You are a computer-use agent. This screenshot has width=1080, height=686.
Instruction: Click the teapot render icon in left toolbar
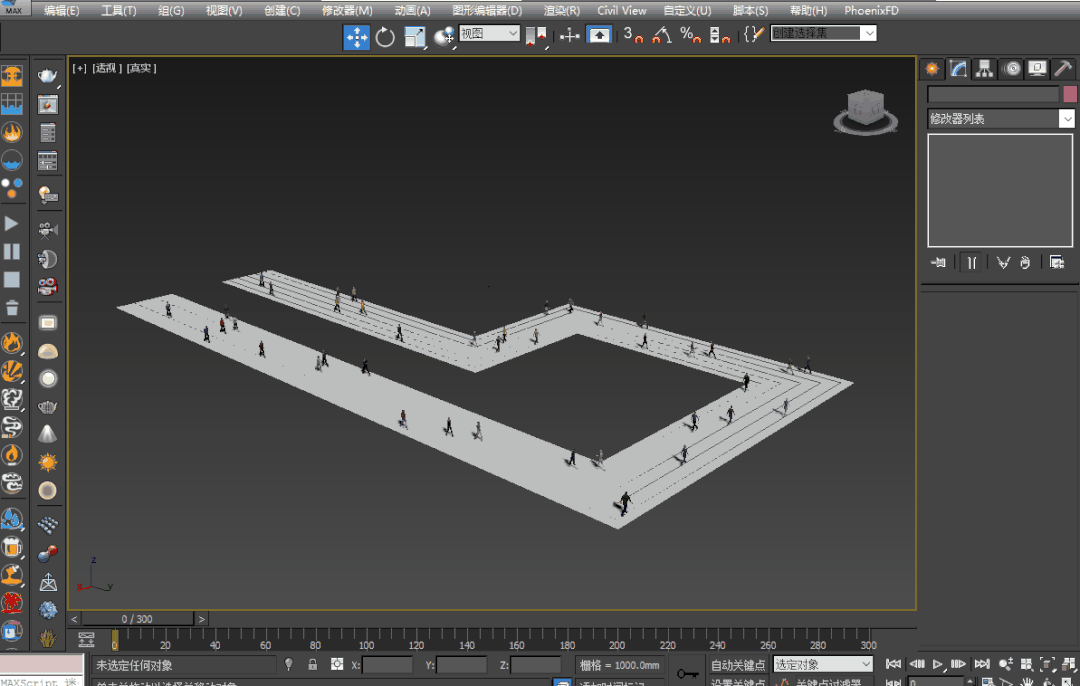[47, 76]
